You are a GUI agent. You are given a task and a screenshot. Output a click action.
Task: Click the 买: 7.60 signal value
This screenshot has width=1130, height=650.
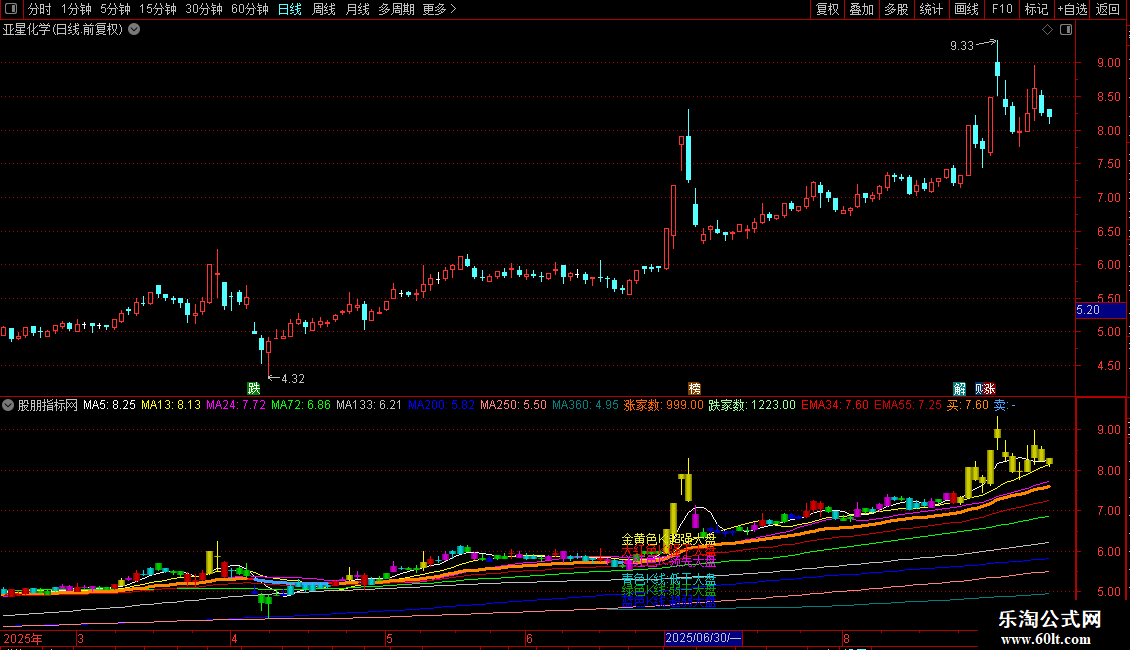[x=968, y=405]
